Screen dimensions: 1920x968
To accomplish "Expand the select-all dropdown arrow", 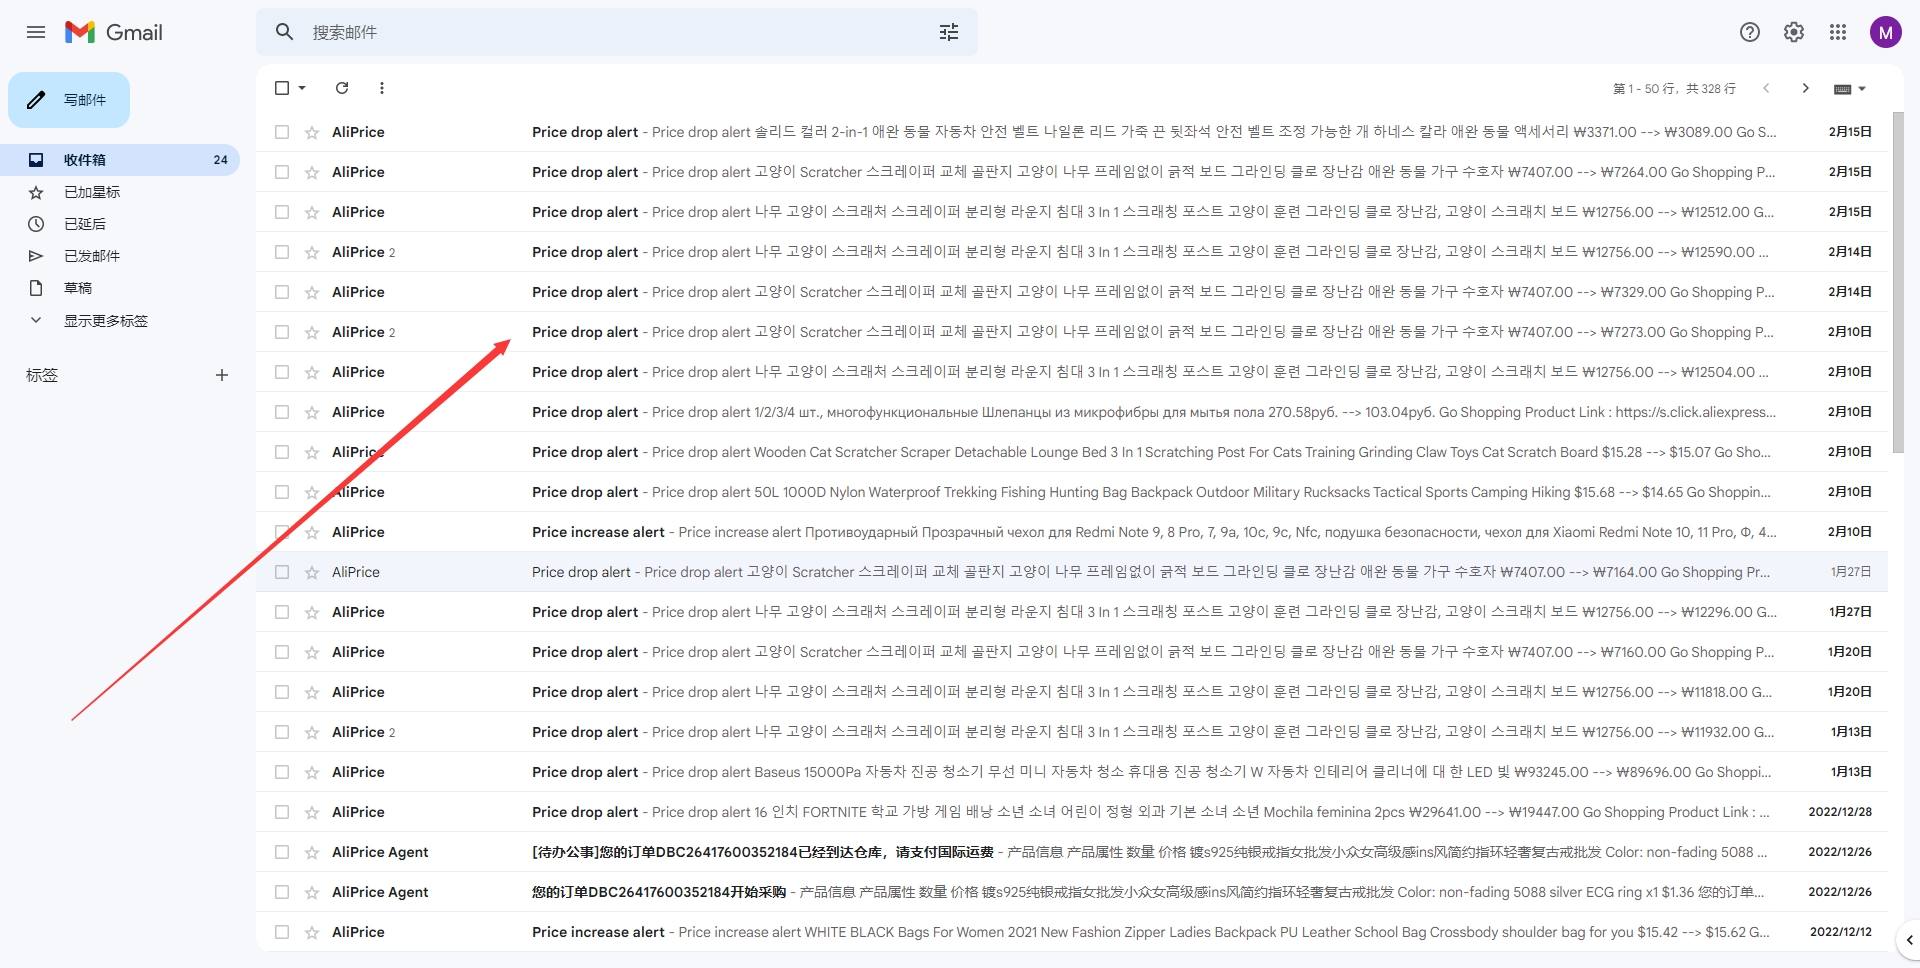I will 302,88.
